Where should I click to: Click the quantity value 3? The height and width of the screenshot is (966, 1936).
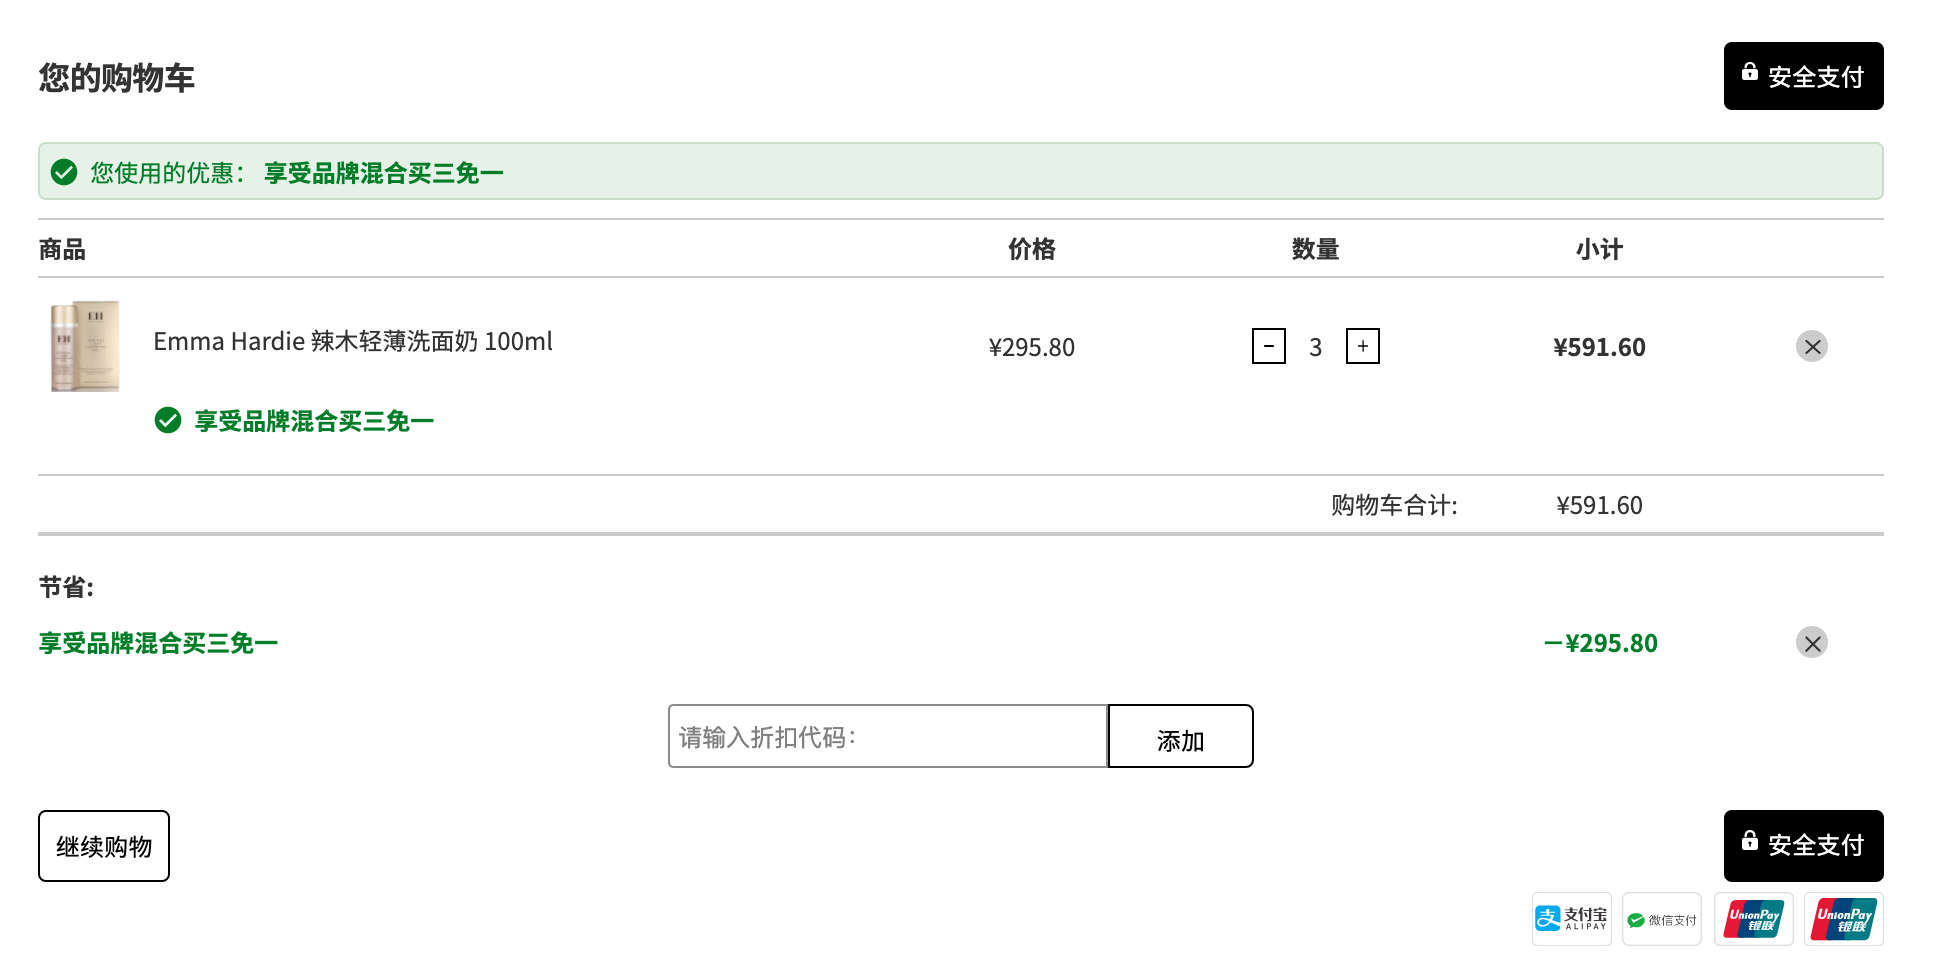click(1315, 347)
